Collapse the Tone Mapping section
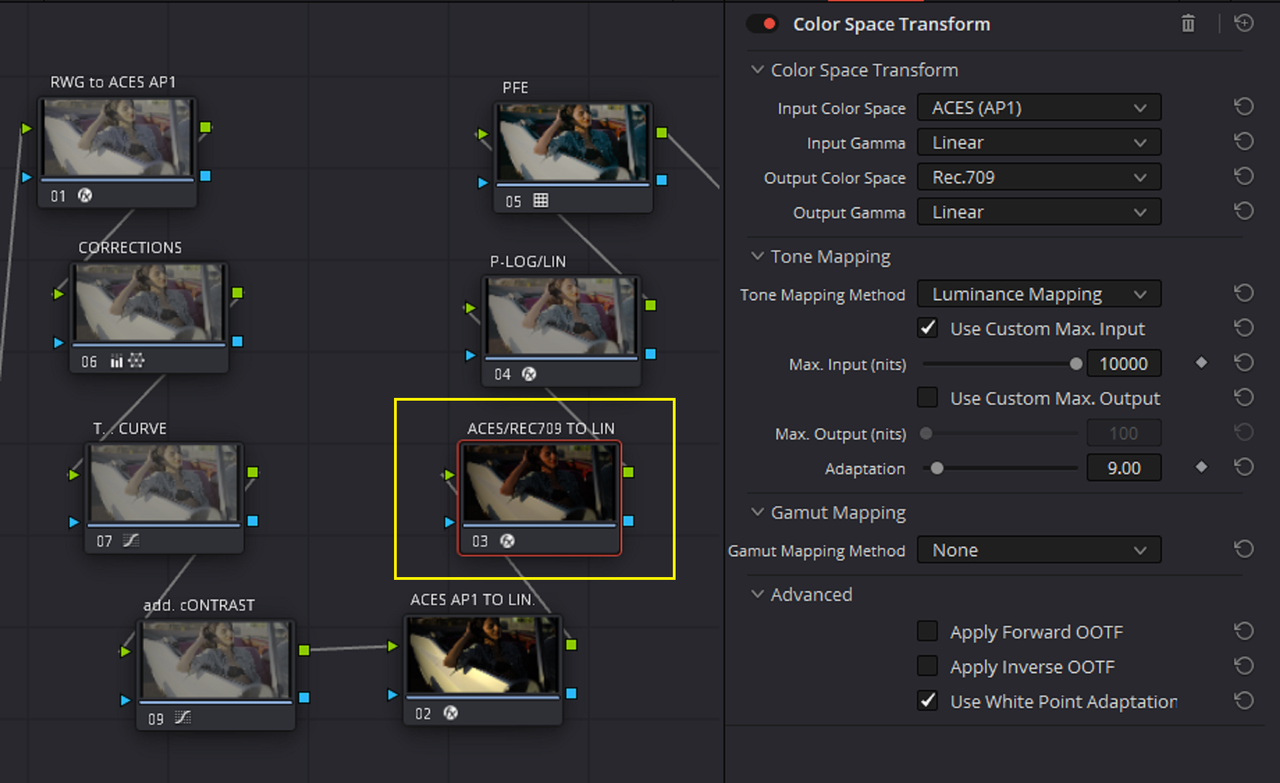The width and height of the screenshot is (1280, 783). coord(757,257)
